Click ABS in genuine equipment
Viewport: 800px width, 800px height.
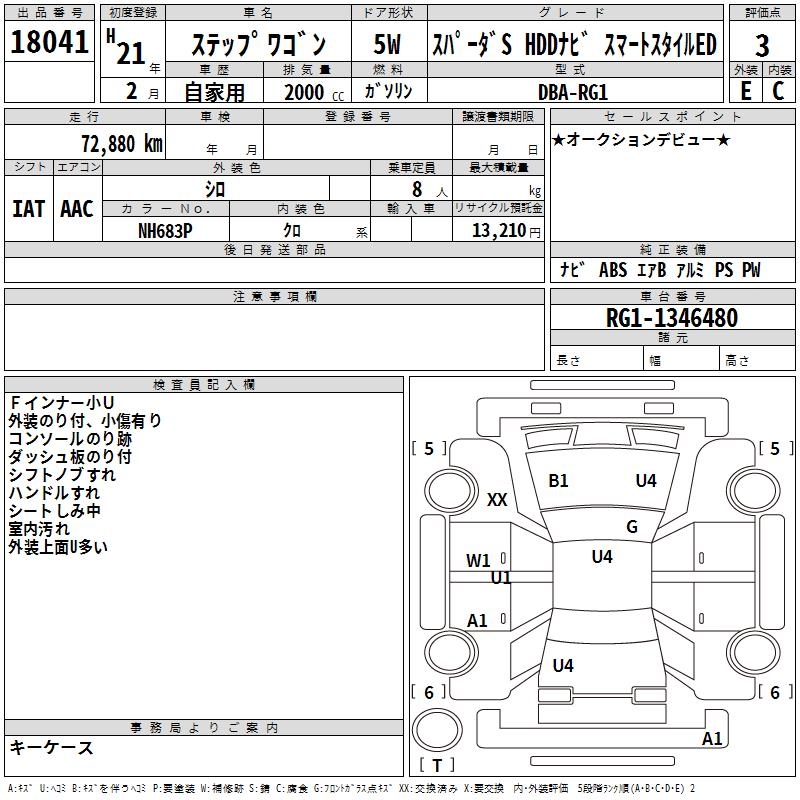pos(613,269)
